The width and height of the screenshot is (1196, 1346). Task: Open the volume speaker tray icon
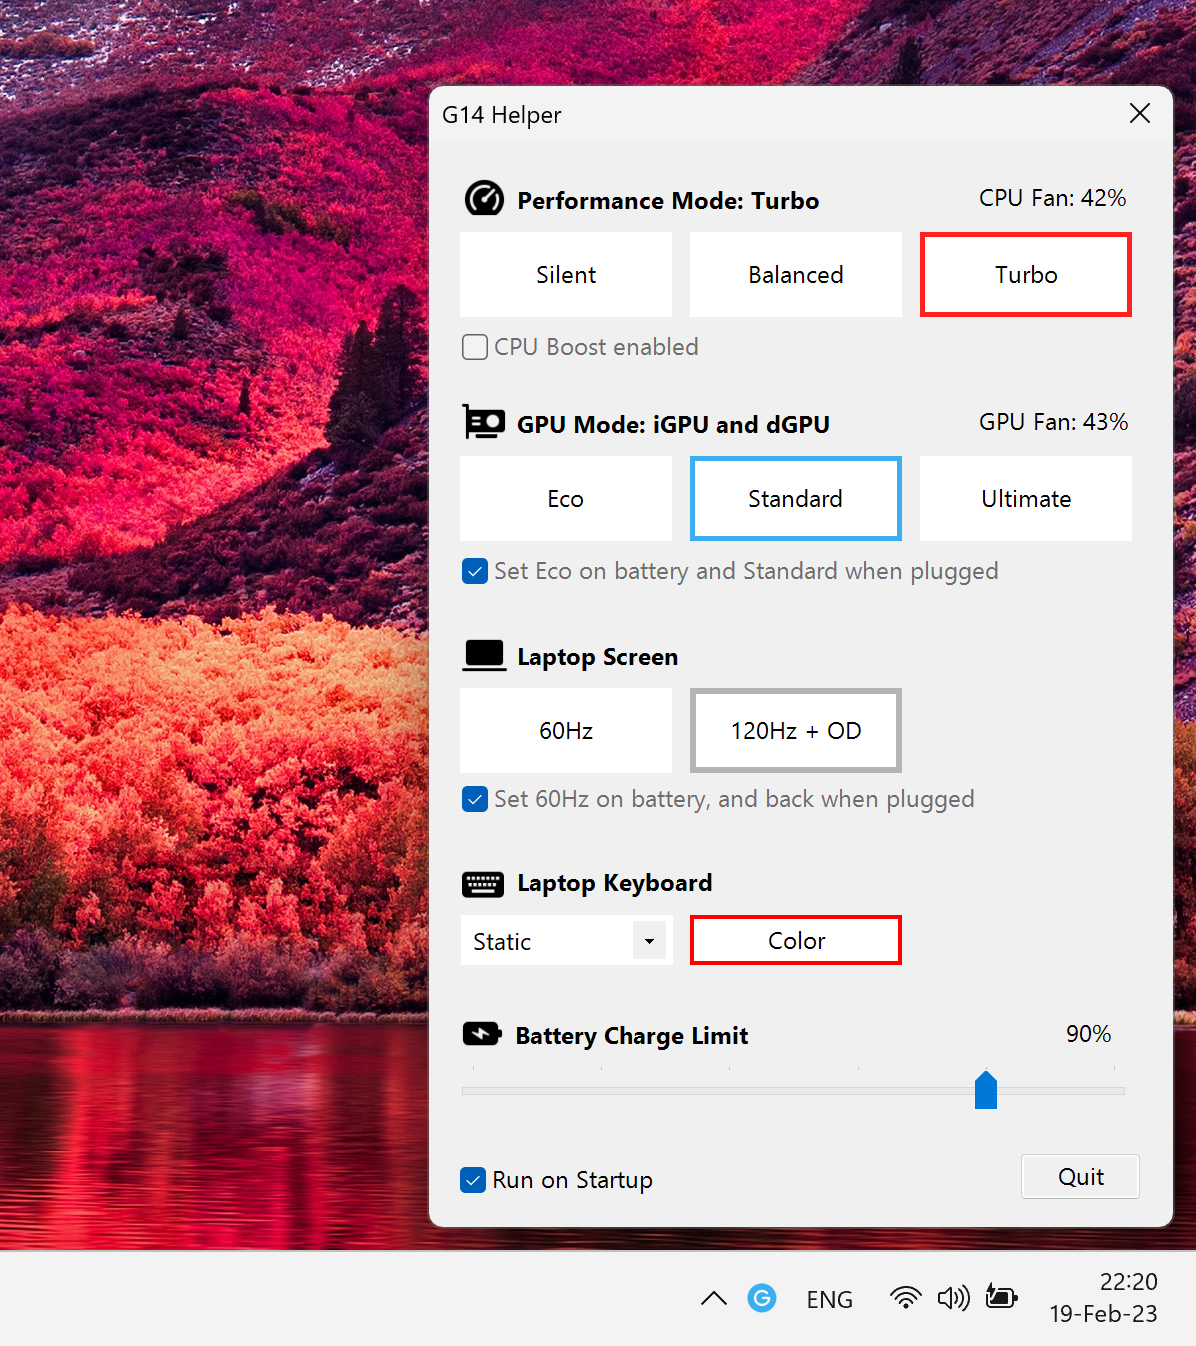coord(953,1298)
